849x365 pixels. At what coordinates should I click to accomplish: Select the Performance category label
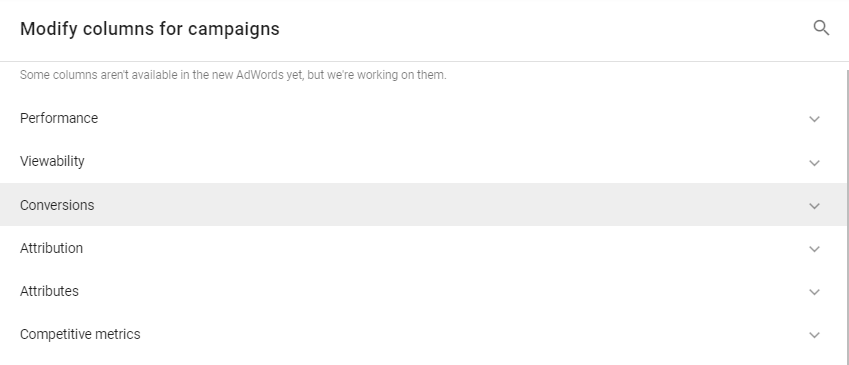pos(59,118)
